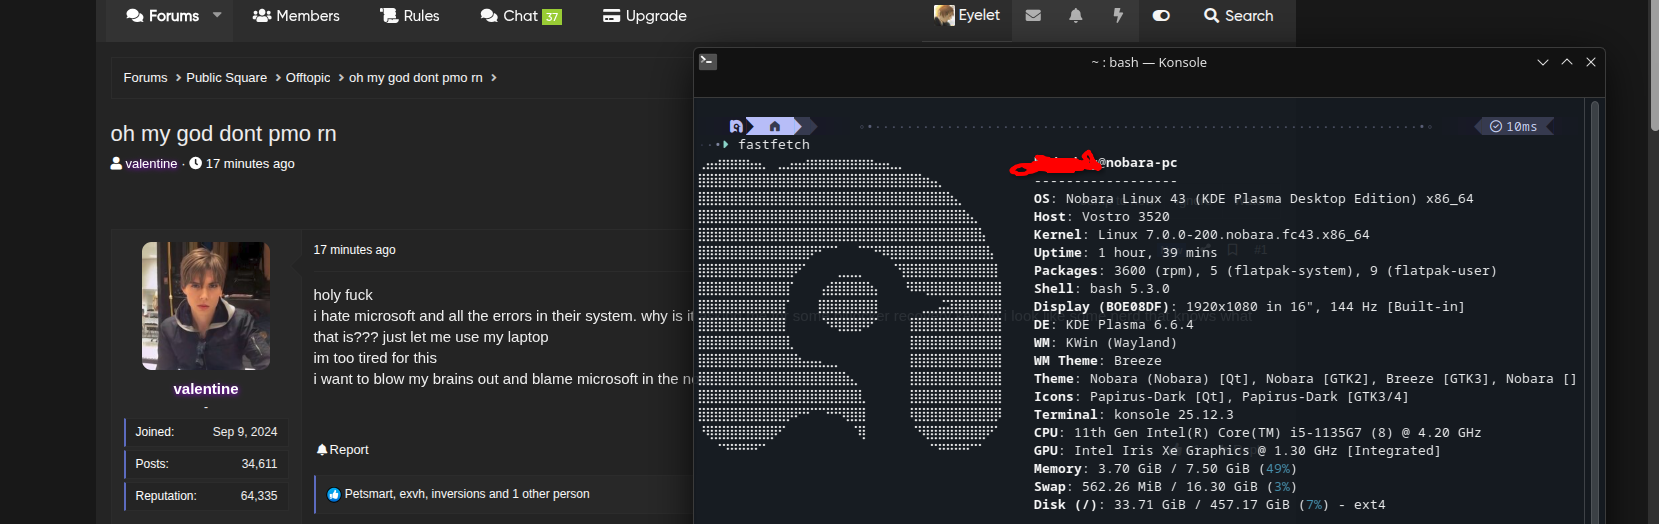Open the Members tab

296,16
